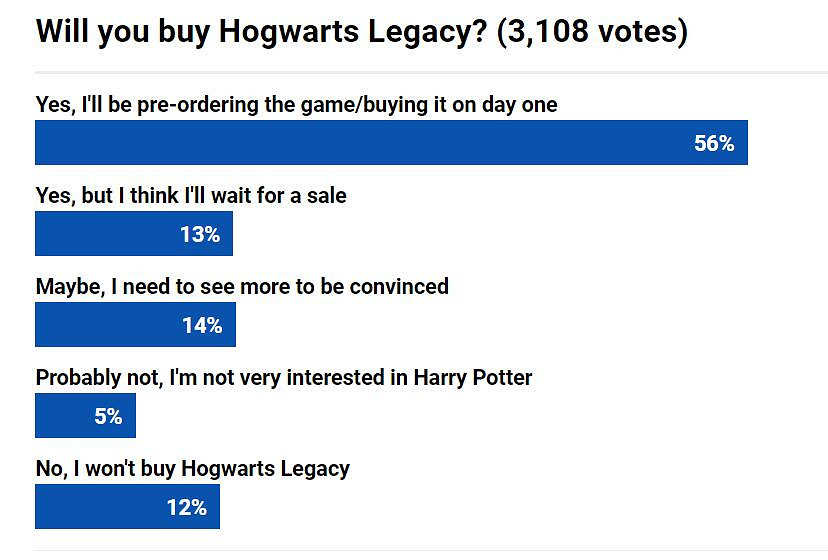Image resolution: width=828 pixels, height=560 pixels.
Task: Click the 14% percentage text
Action: coord(202,325)
